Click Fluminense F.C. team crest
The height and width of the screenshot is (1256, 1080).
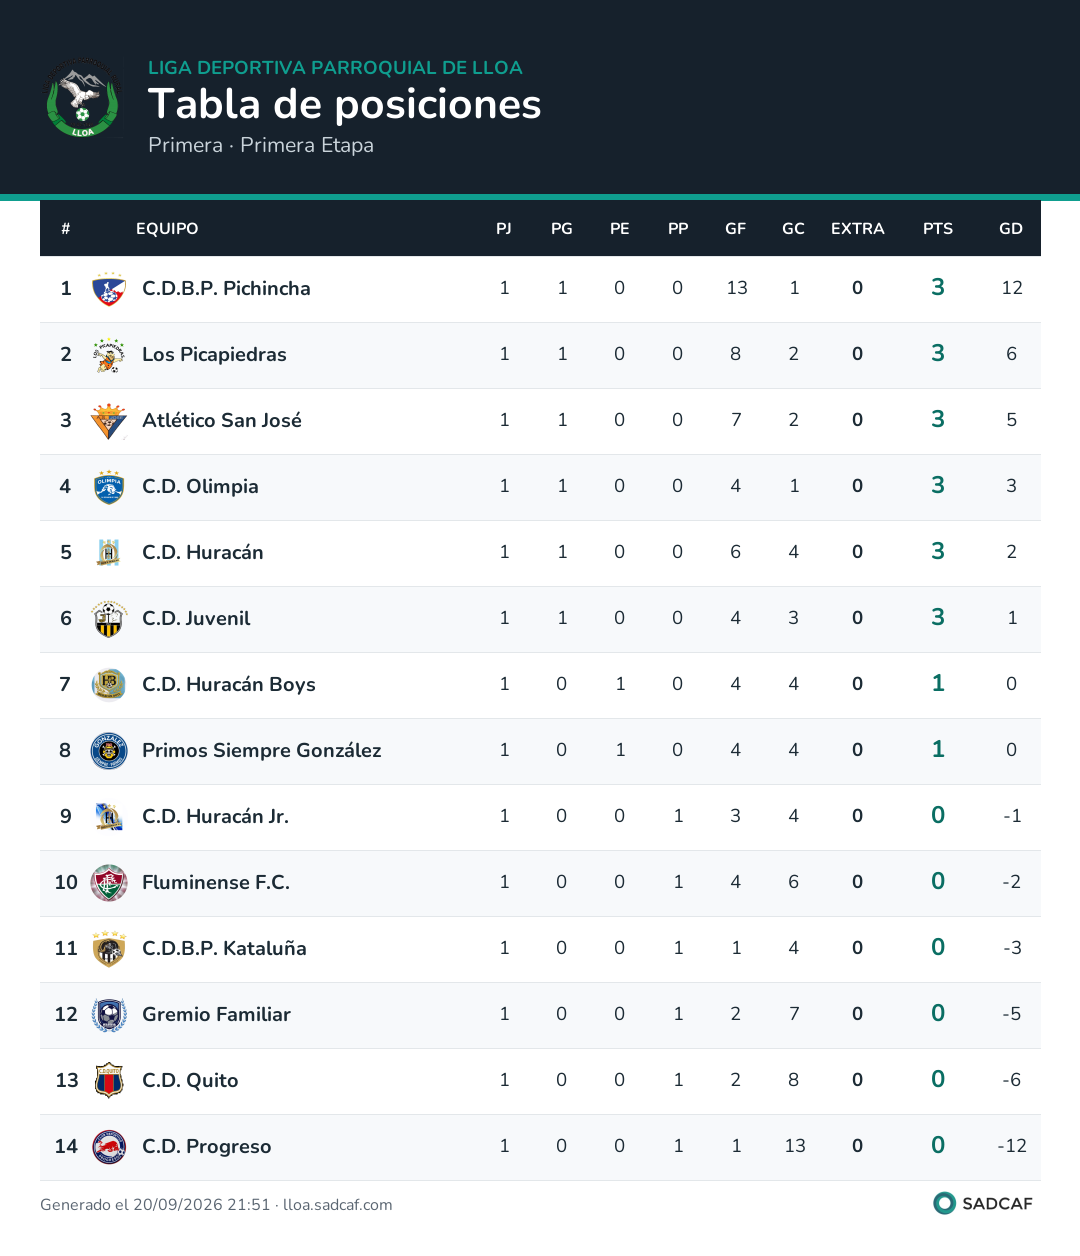click(x=109, y=883)
